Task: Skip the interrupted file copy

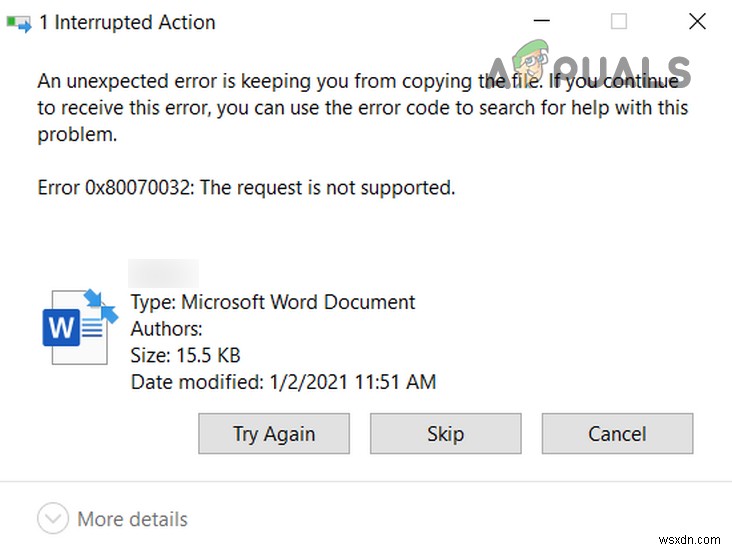Action: point(445,434)
